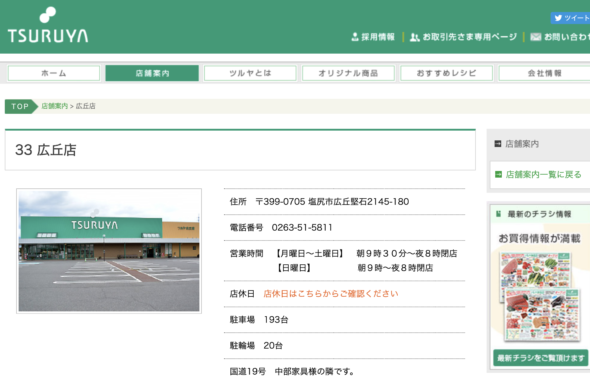The image size is (590, 380).
Task: Click the 最新のチラシ情報 header icon
Action: point(499,214)
